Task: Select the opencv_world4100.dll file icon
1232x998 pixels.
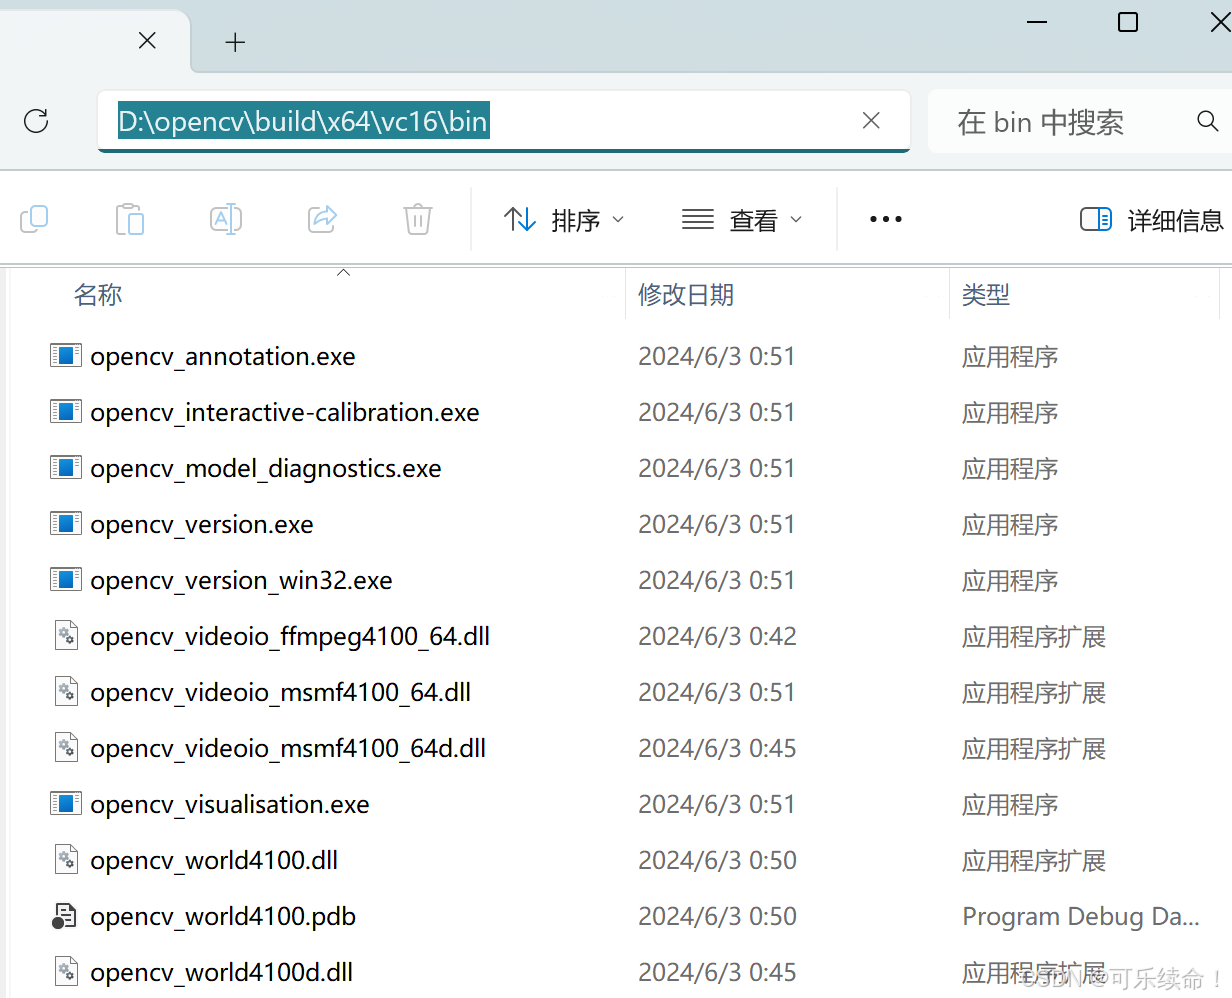Action: click(x=66, y=859)
